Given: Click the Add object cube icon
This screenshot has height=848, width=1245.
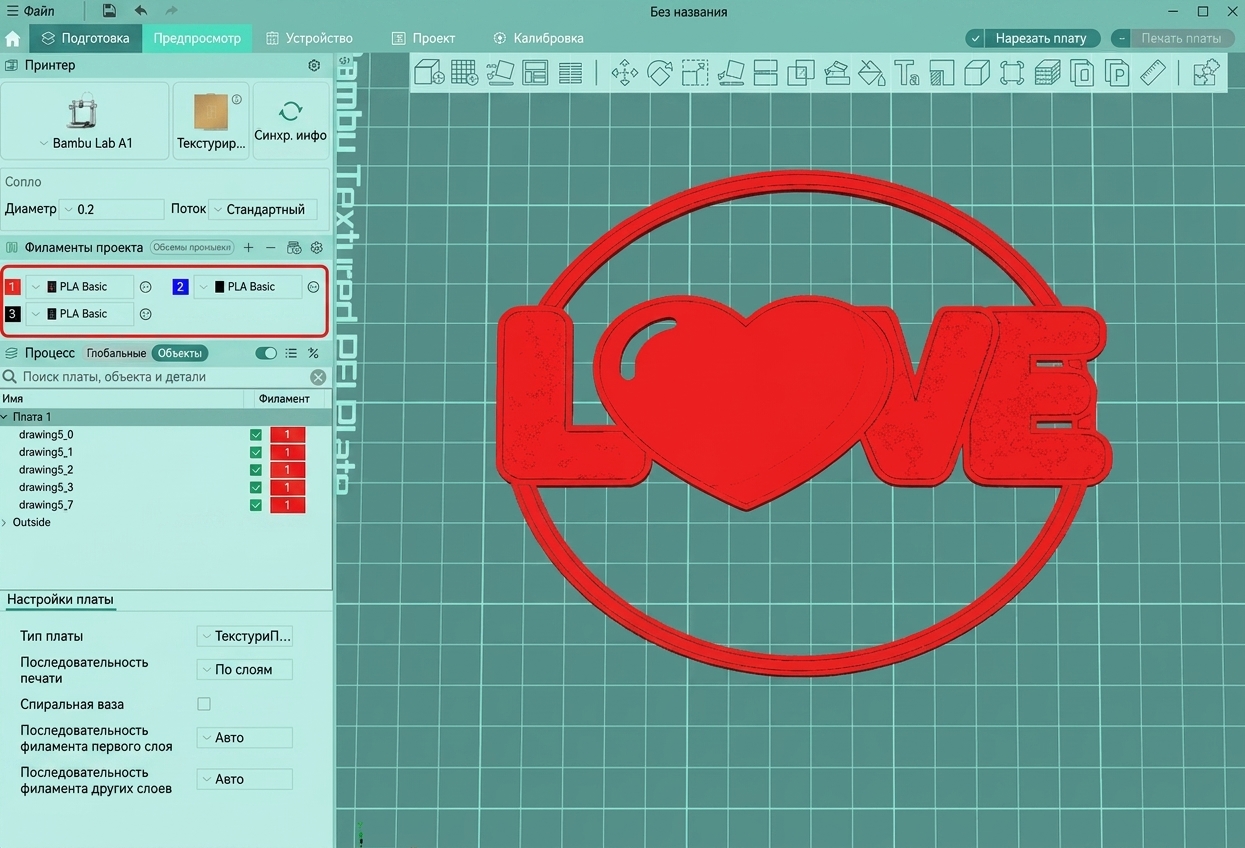Looking at the screenshot, I should click(429, 72).
